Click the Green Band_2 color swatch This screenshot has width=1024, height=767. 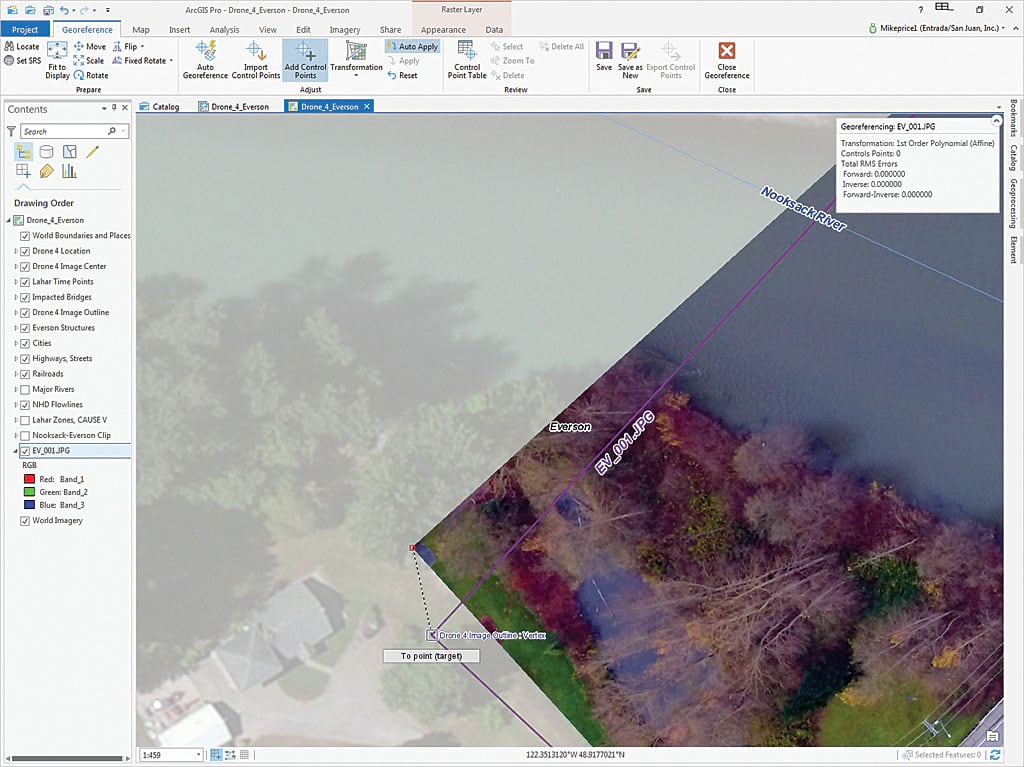pyautogui.click(x=29, y=492)
